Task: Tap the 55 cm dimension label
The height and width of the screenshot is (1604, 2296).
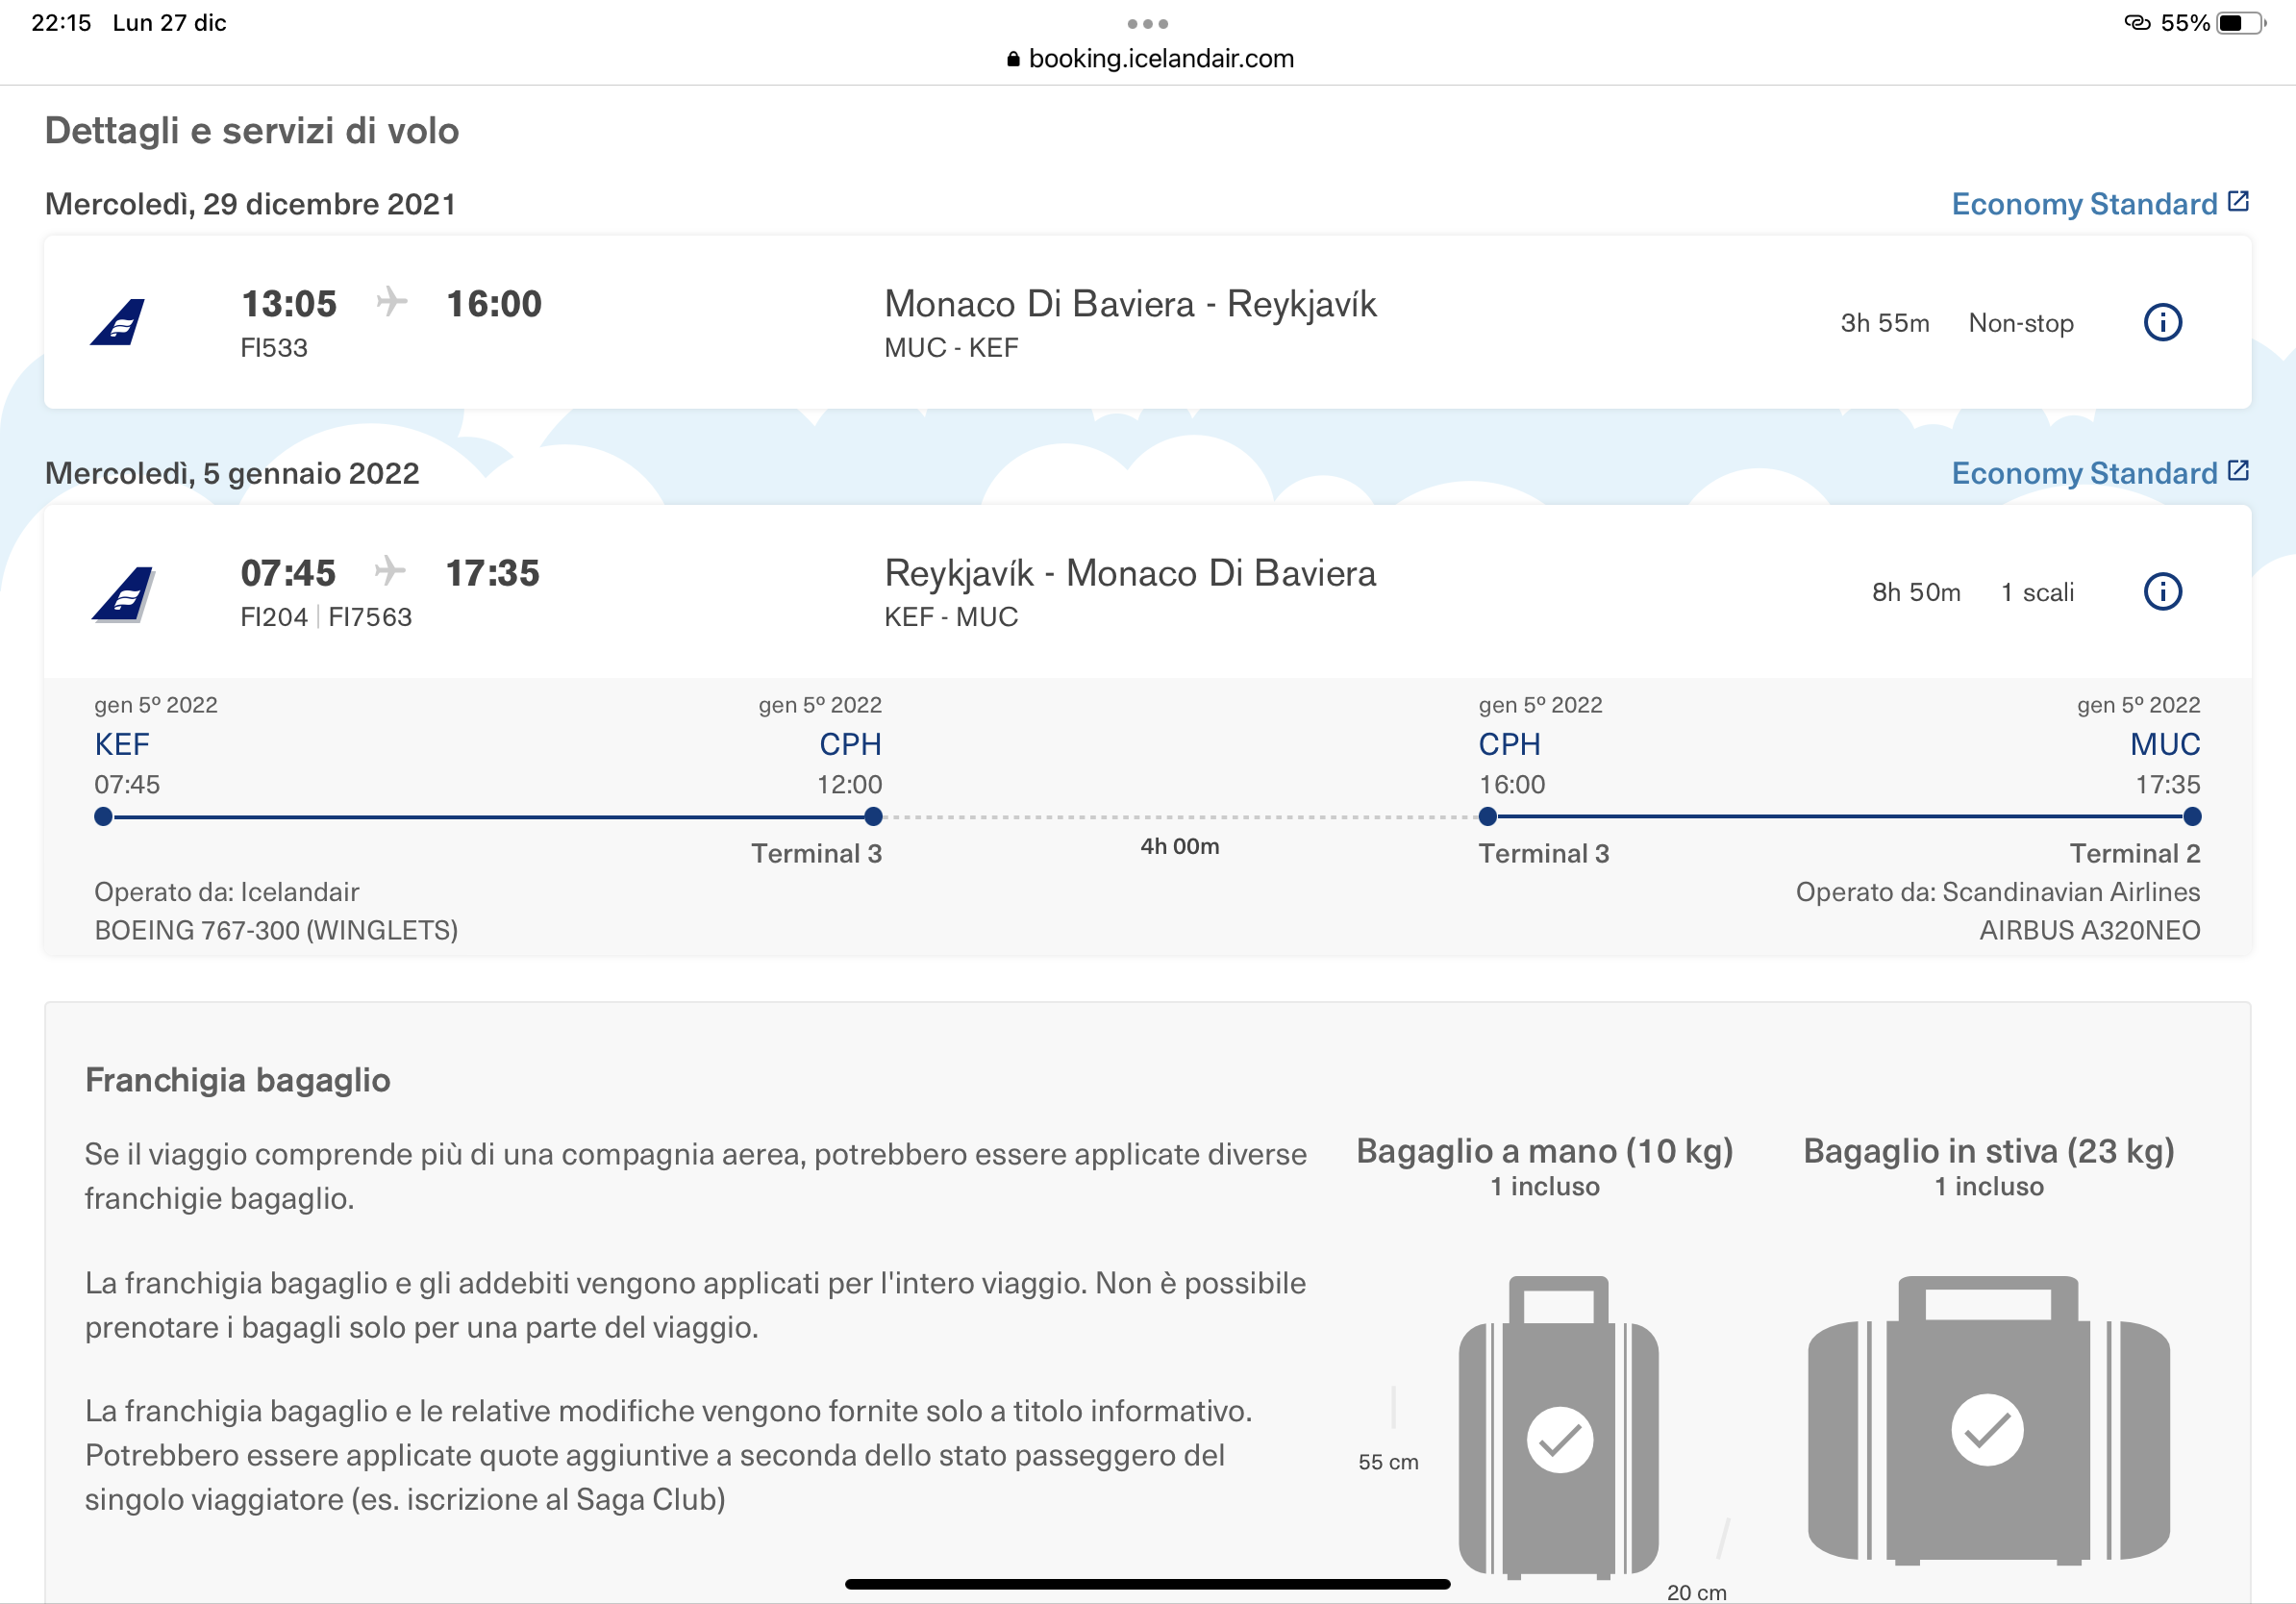Action: coord(1388,1462)
